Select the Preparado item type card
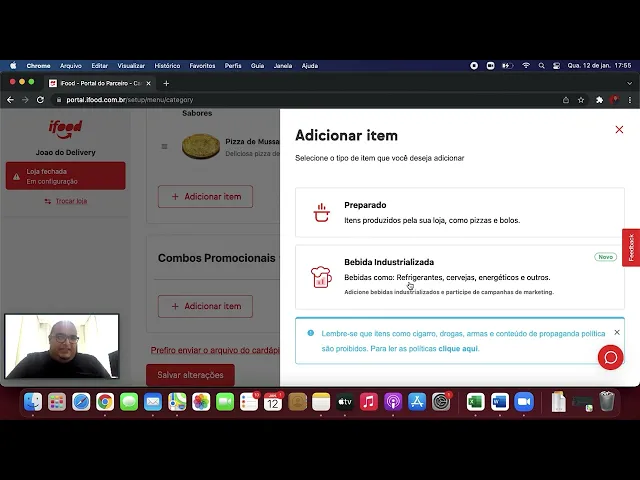This screenshot has width=640, height=480. coord(460,212)
